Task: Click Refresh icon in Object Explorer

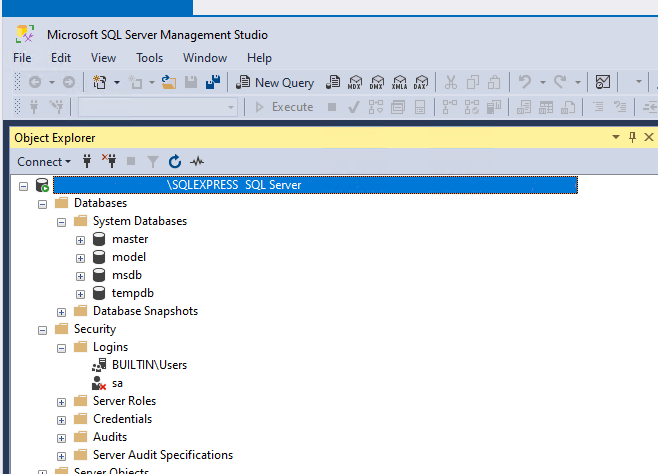Action: pyautogui.click(x=175, y=161)
